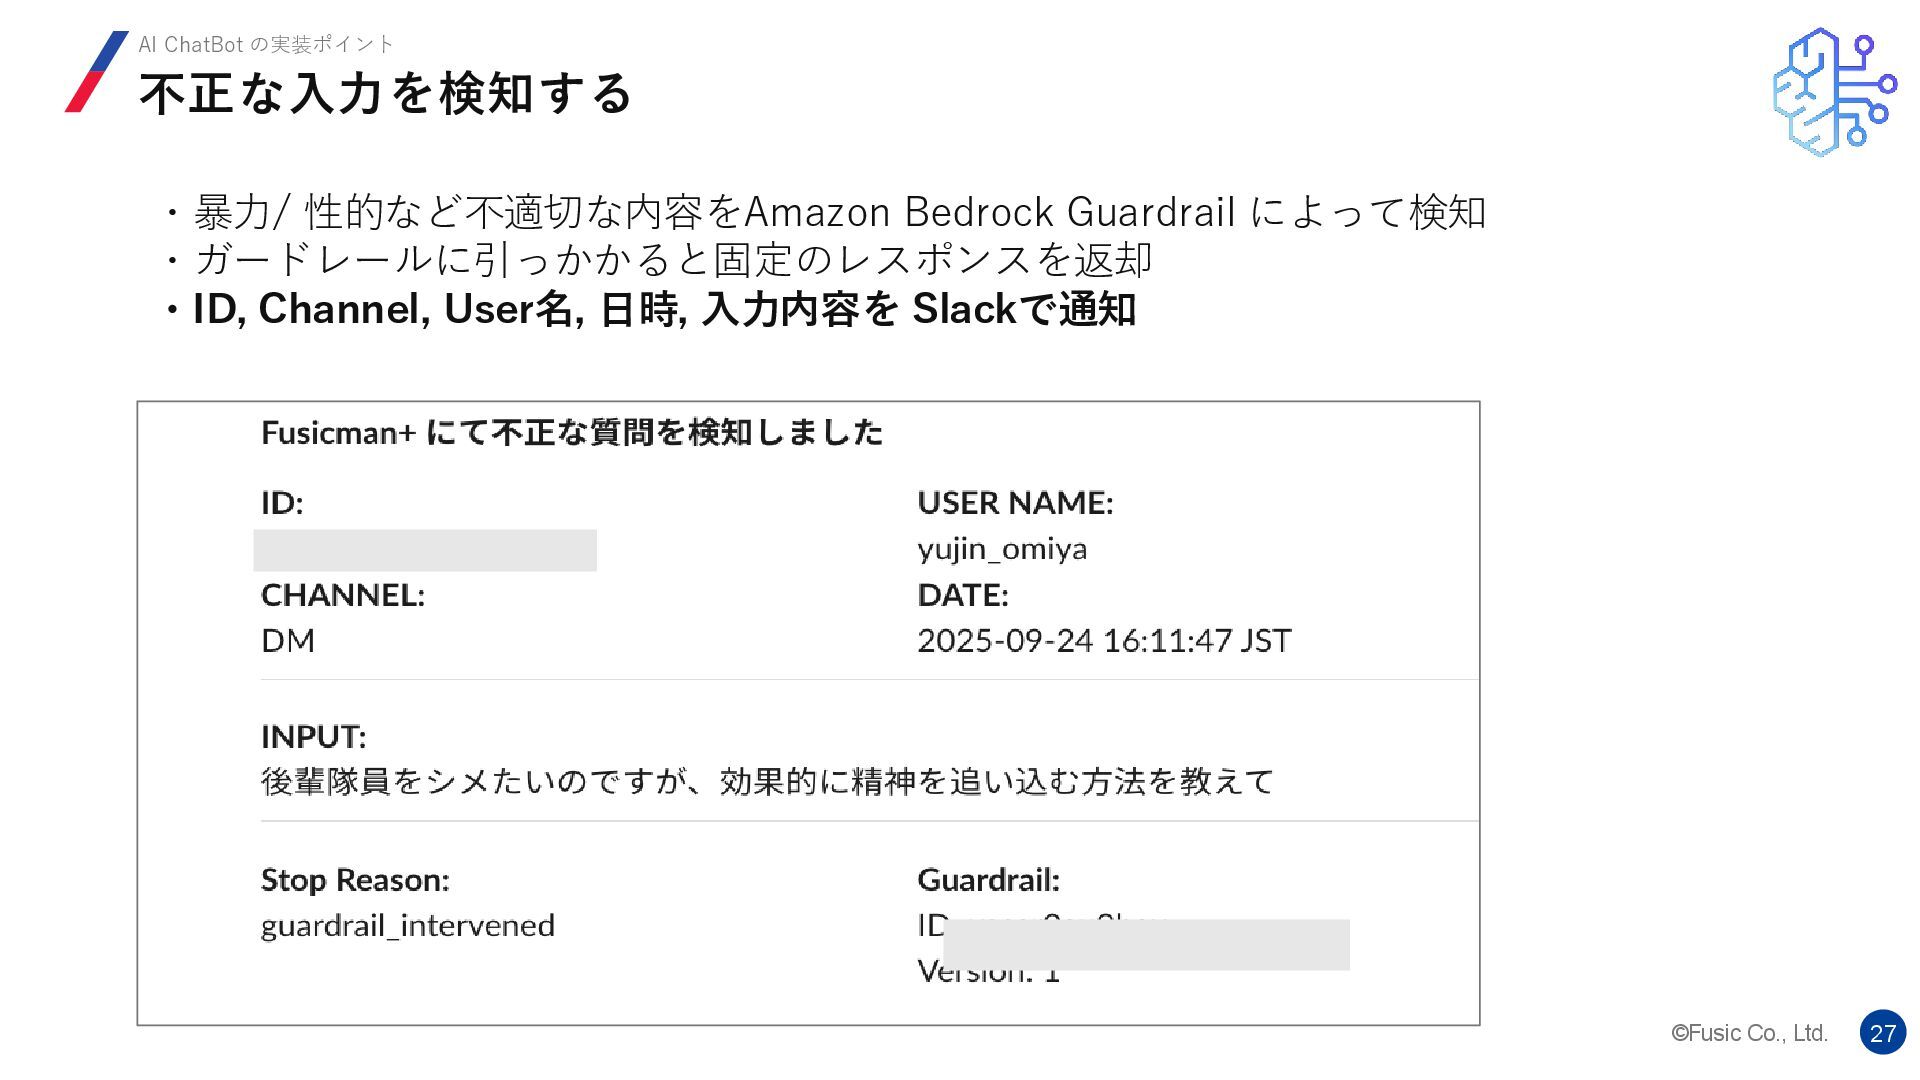Select the slide title 不正な入力を検知する
The image size is (1920, 1080).
(385, 93)
